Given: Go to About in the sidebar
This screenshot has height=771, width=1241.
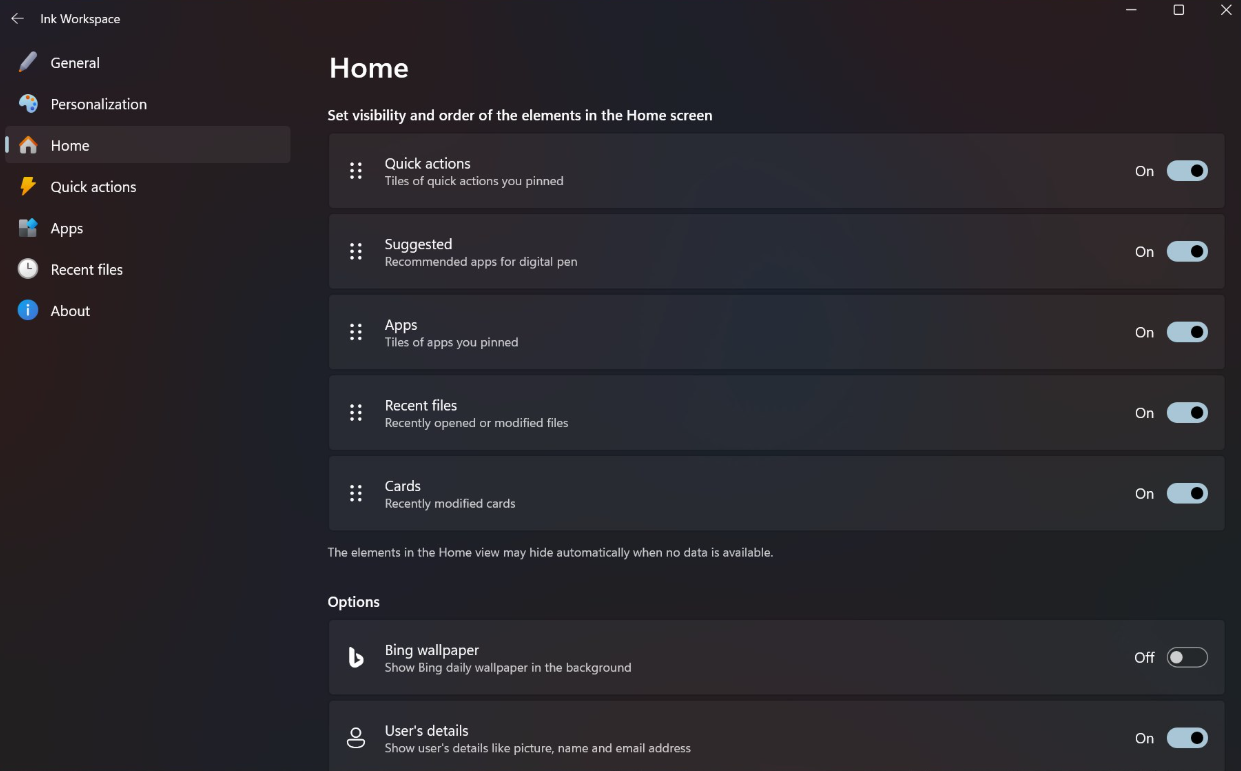Looking at the screenshot, I should 70,311.
